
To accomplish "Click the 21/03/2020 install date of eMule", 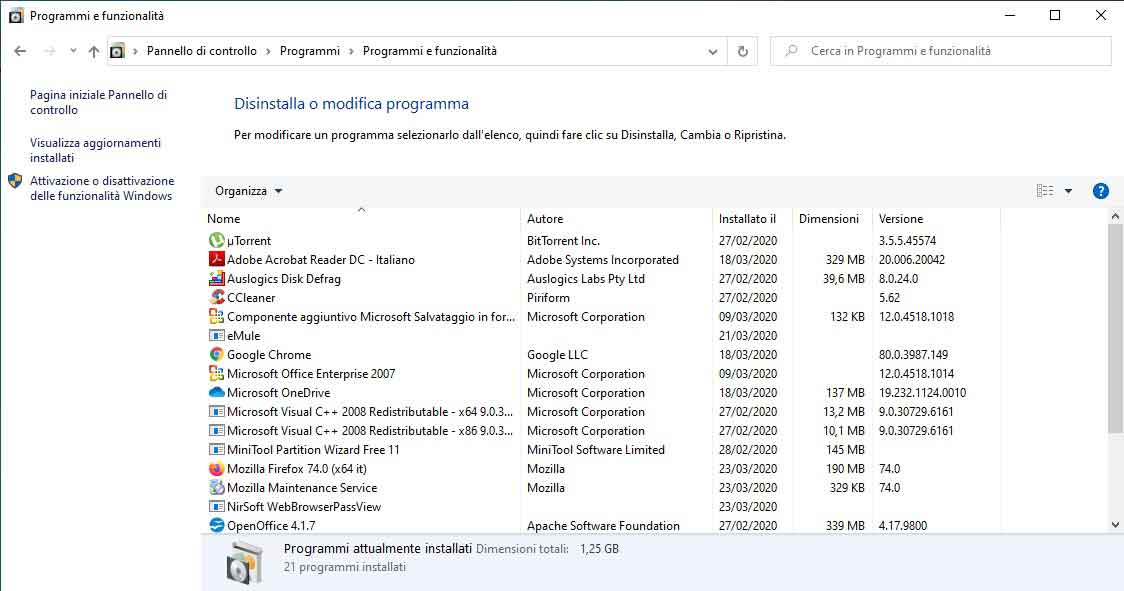I will point(748,335).
